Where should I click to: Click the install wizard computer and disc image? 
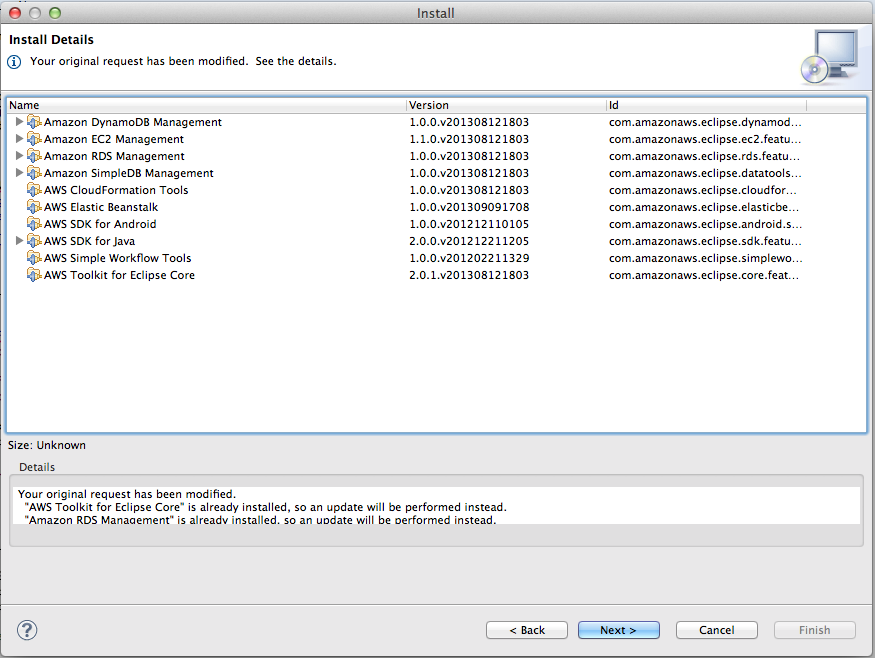pyautogui.click(x=830, y=57)
